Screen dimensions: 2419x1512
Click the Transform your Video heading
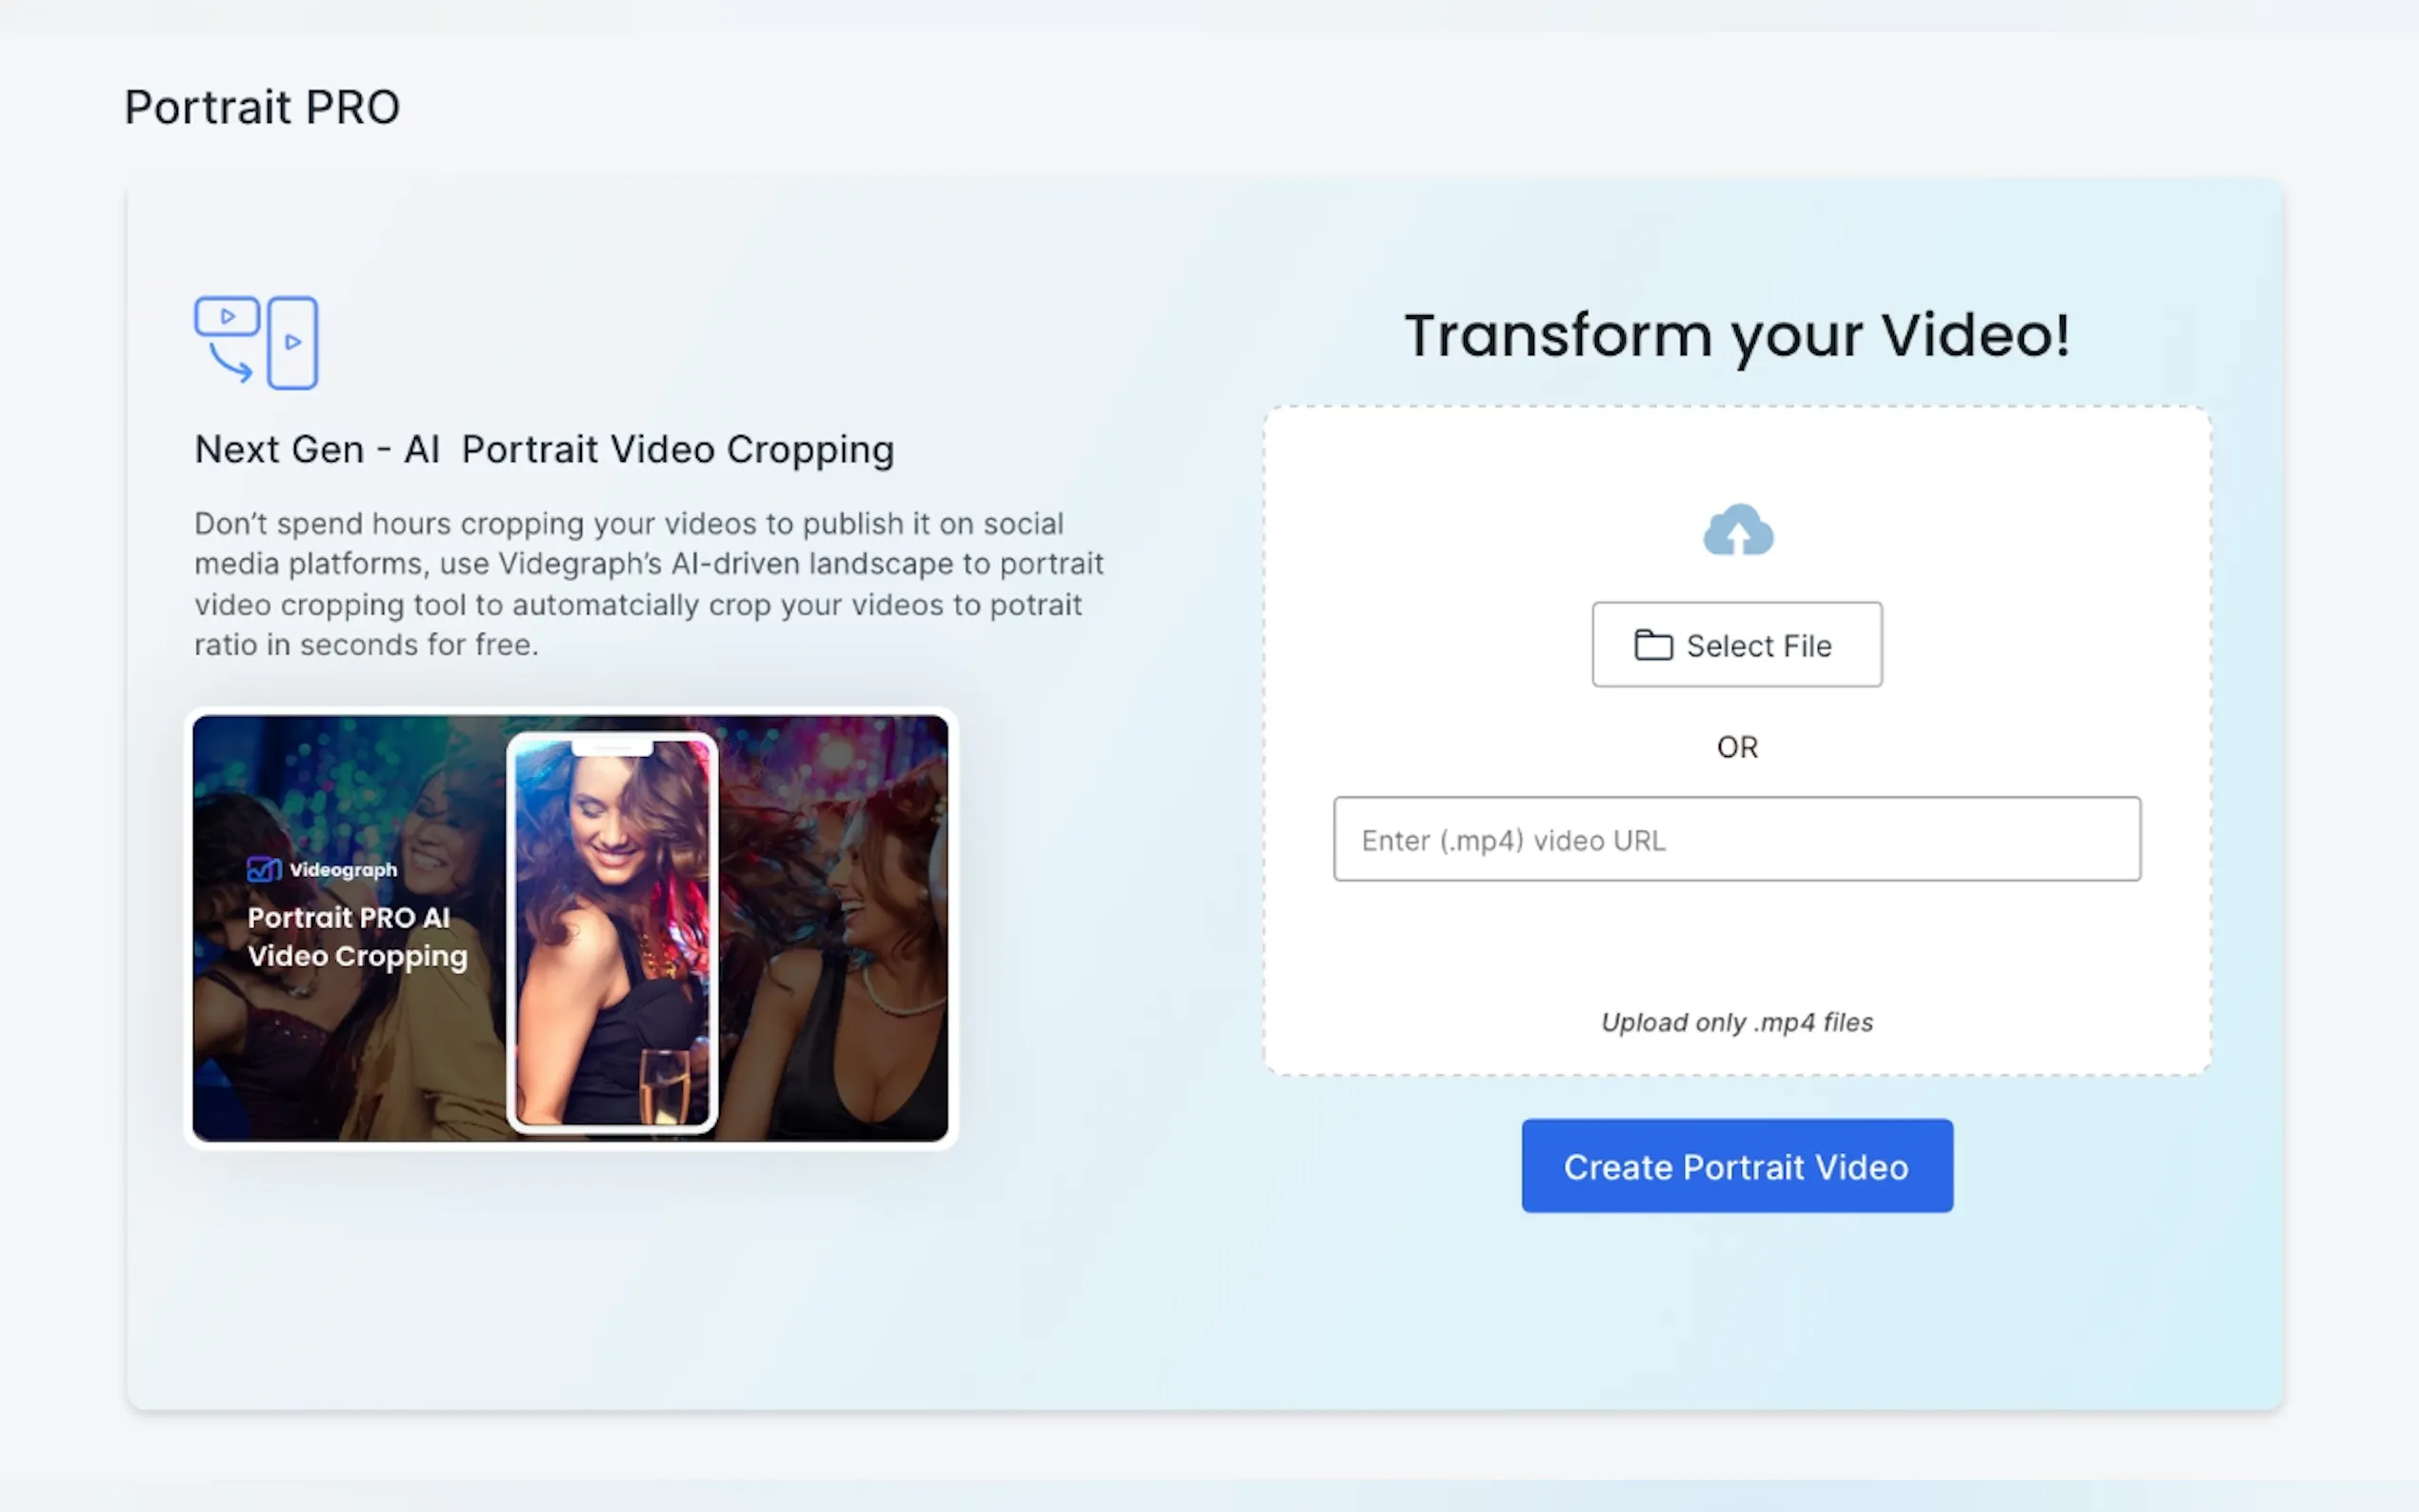tap(1737, 335)
